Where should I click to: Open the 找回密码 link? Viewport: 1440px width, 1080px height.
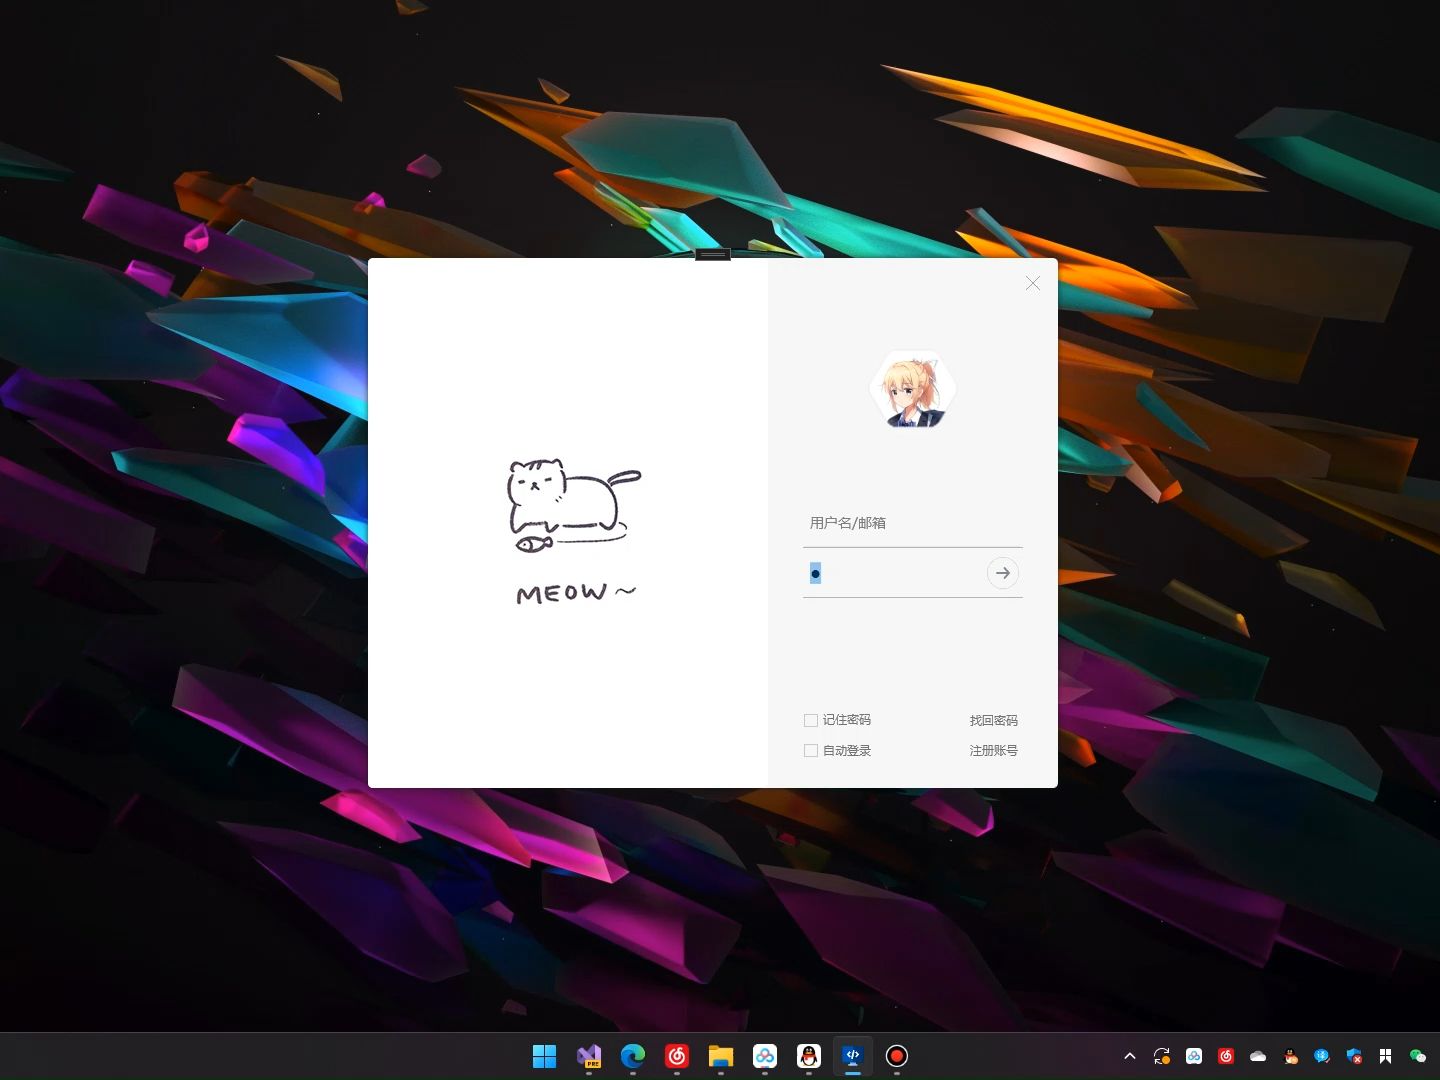tap(993, 720)
